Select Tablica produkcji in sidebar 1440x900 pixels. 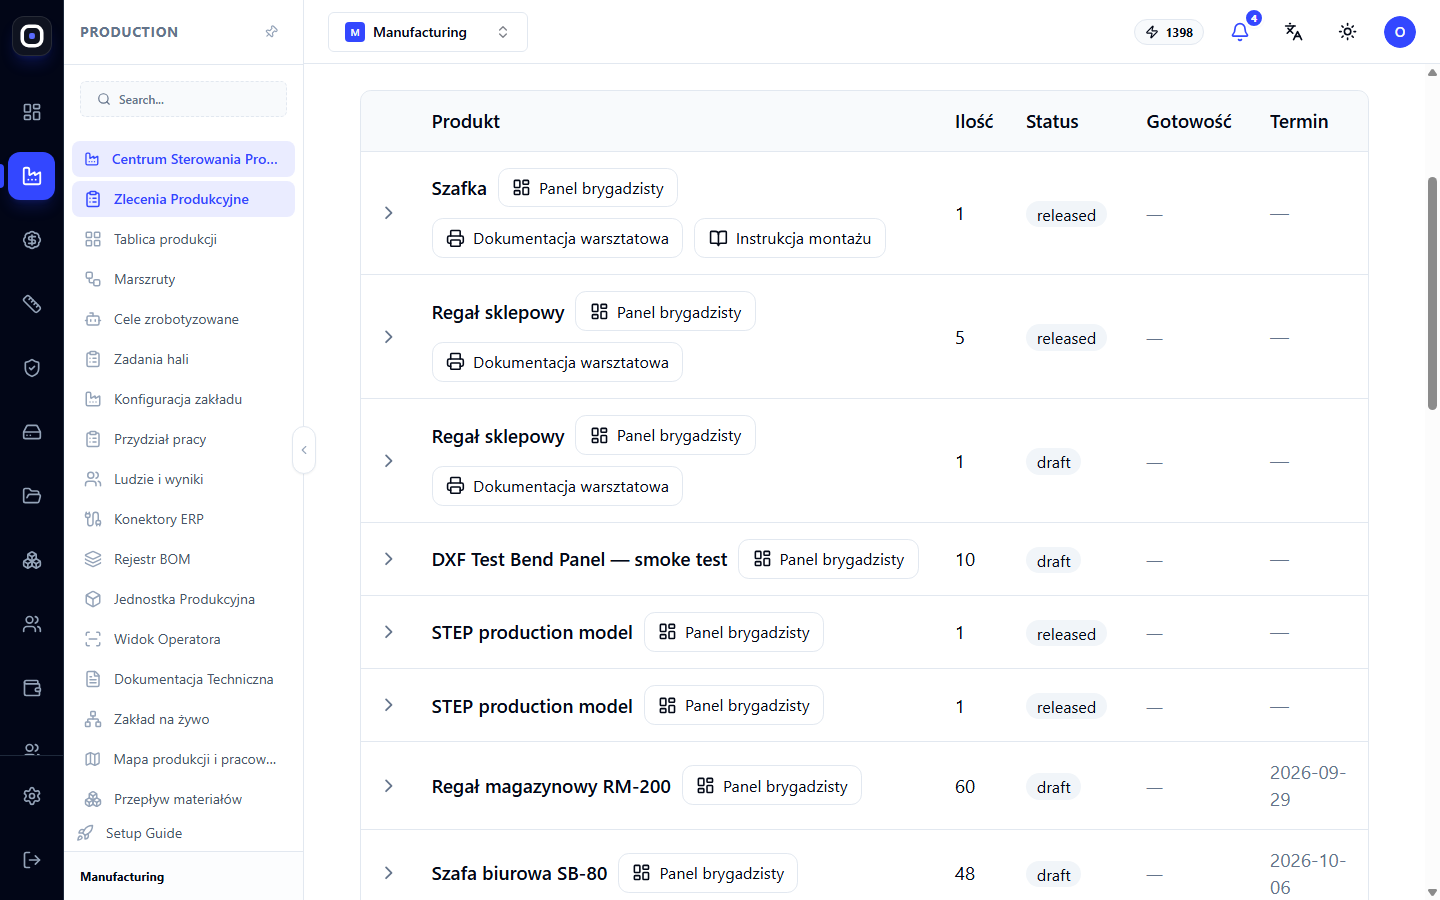tap(183, 239)
